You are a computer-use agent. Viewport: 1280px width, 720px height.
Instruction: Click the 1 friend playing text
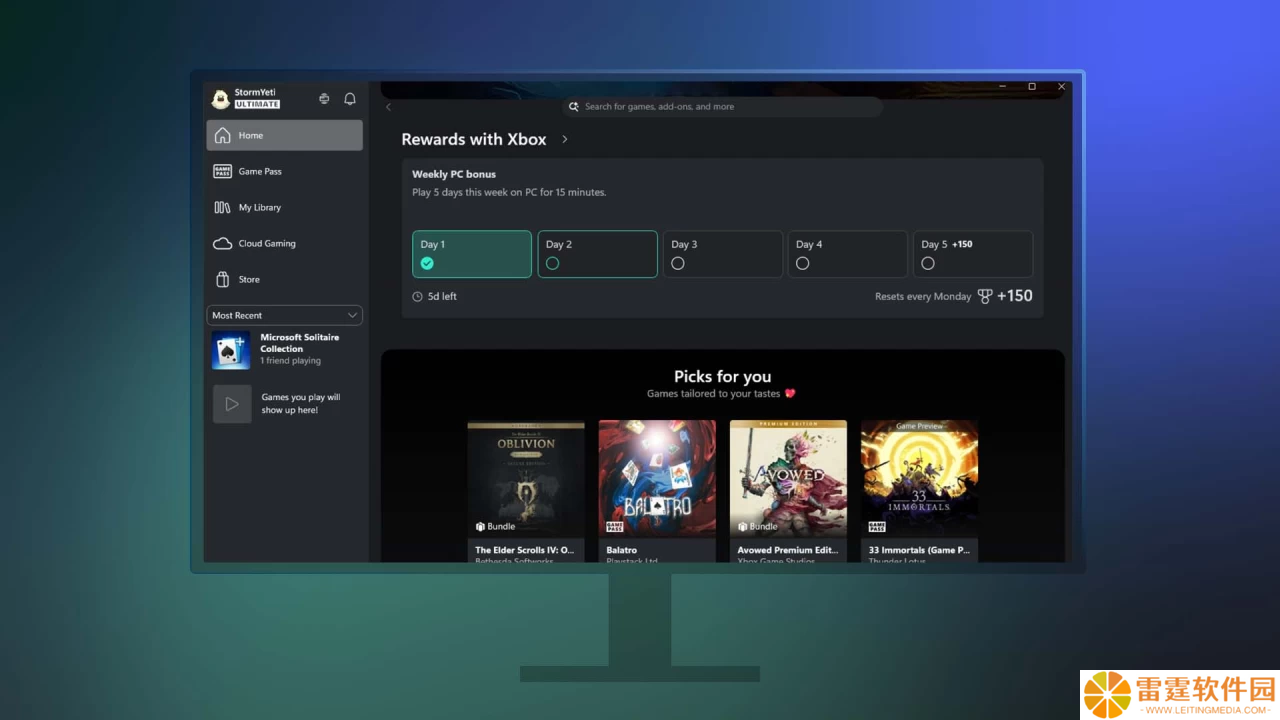[291, 361]
